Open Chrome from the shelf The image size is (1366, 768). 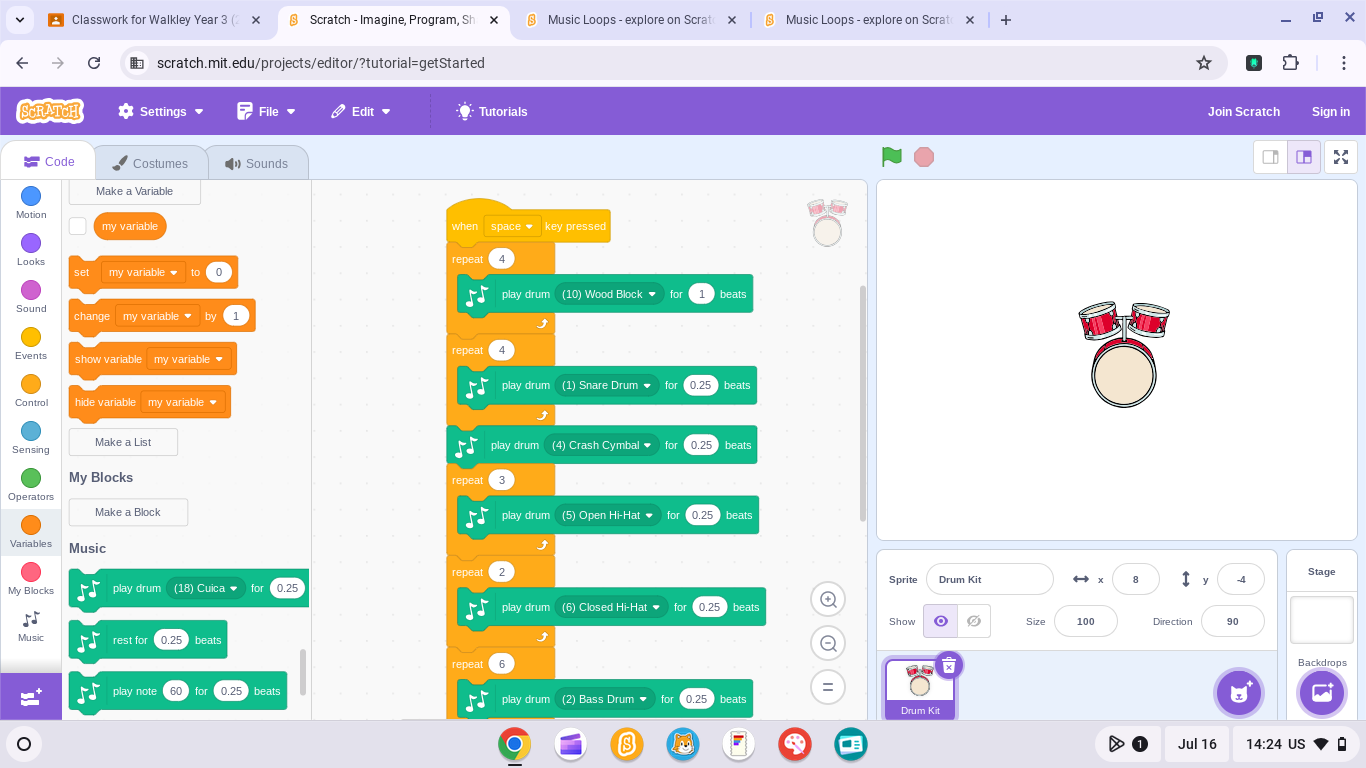[x=515, y=744]
